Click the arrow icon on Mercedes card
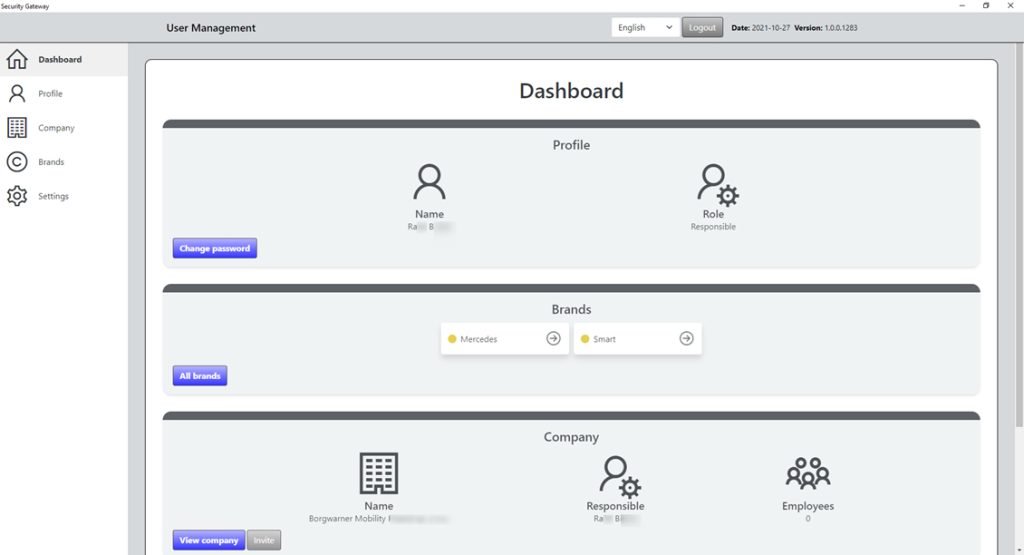 tap(553, 339)
